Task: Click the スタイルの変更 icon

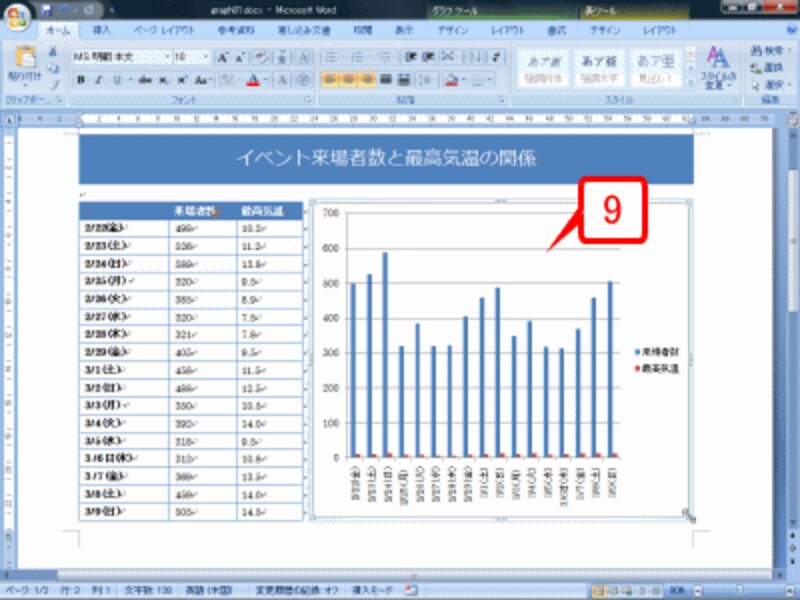Action: click(717, 65)
